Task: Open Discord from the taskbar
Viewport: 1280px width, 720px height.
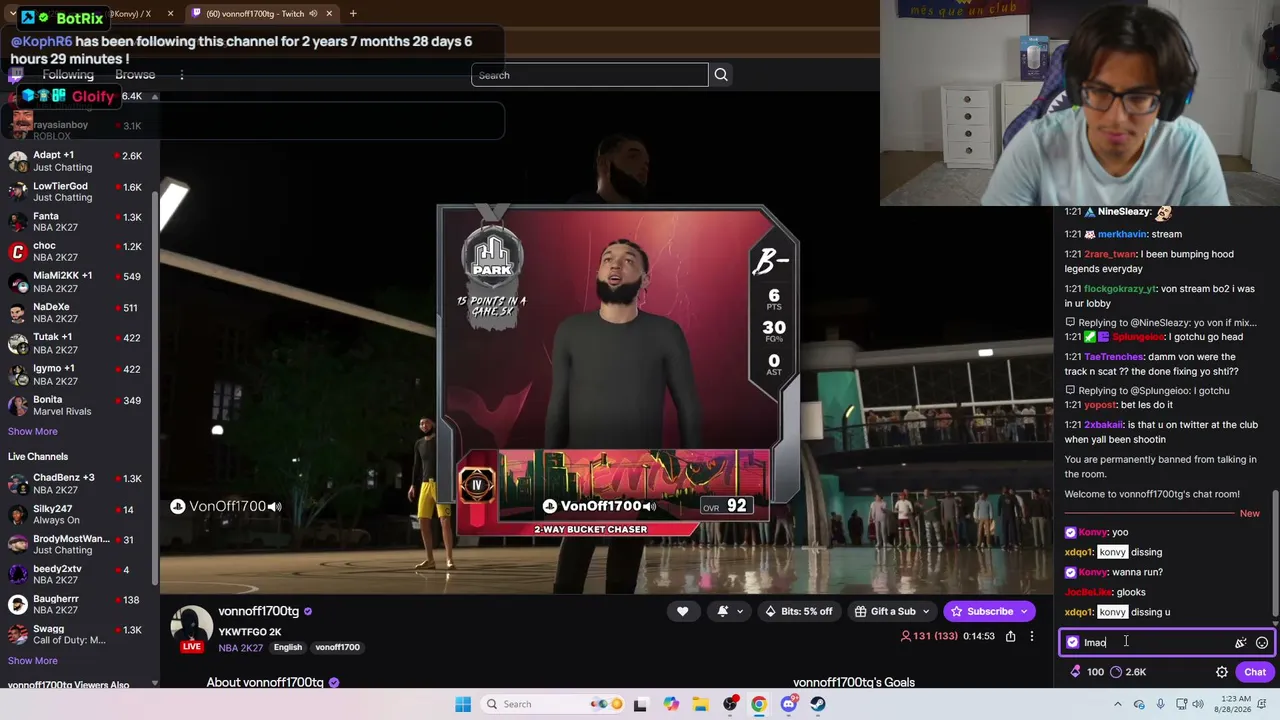Action: [x=789, y=704]
